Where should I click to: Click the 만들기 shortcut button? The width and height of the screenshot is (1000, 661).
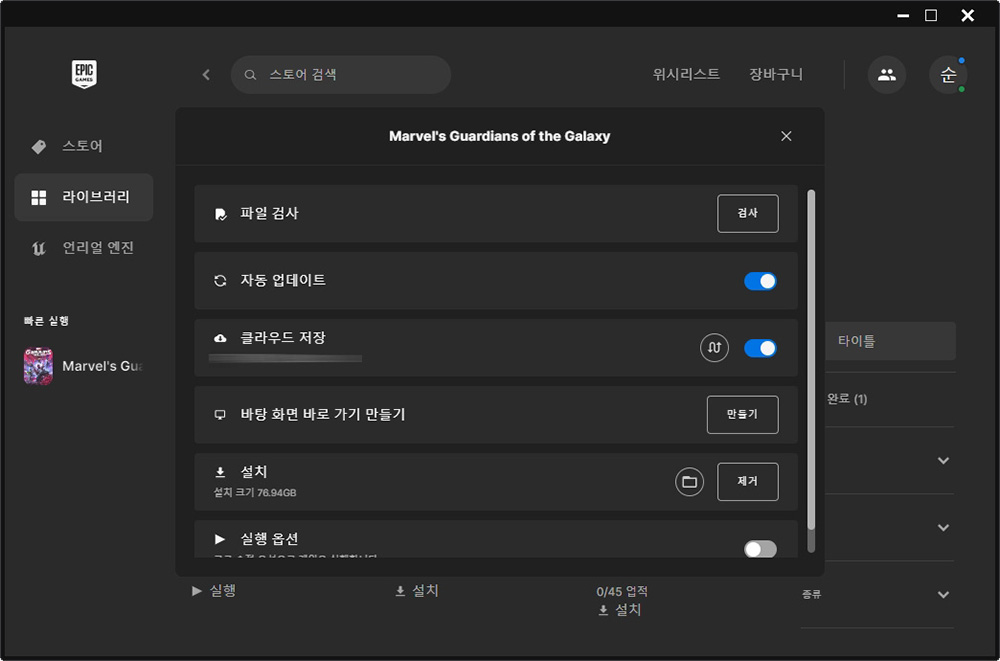(x=742, y=414)
